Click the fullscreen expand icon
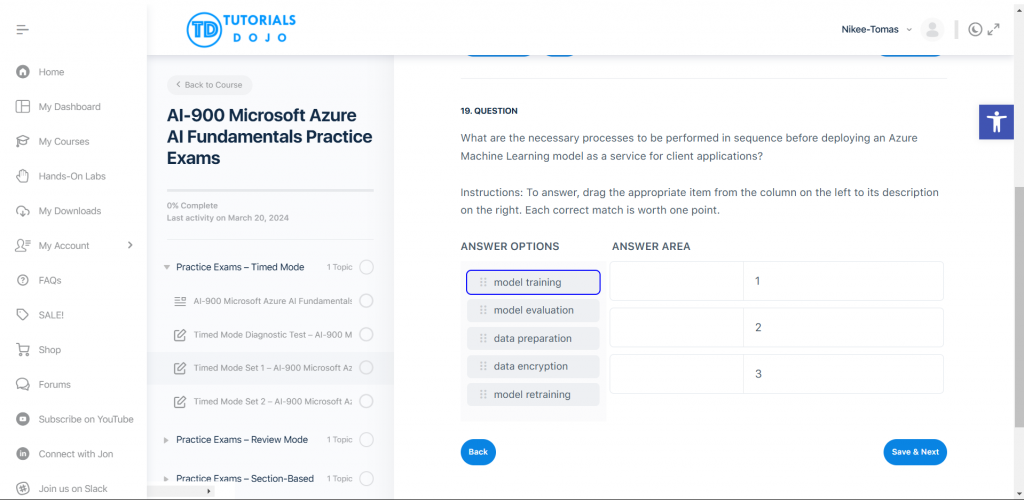Screen dimensions: 1024x500 pos(994,30)
